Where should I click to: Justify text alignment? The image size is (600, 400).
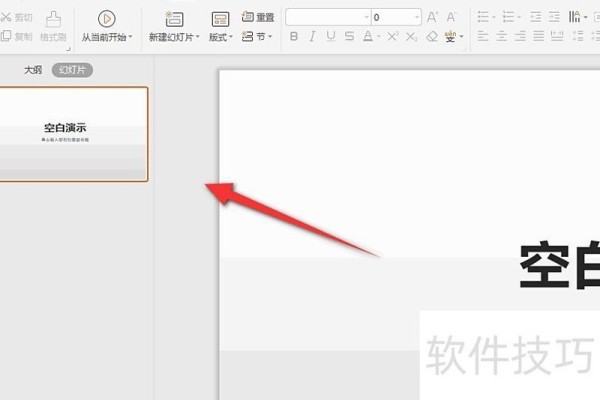coord(538,37)
